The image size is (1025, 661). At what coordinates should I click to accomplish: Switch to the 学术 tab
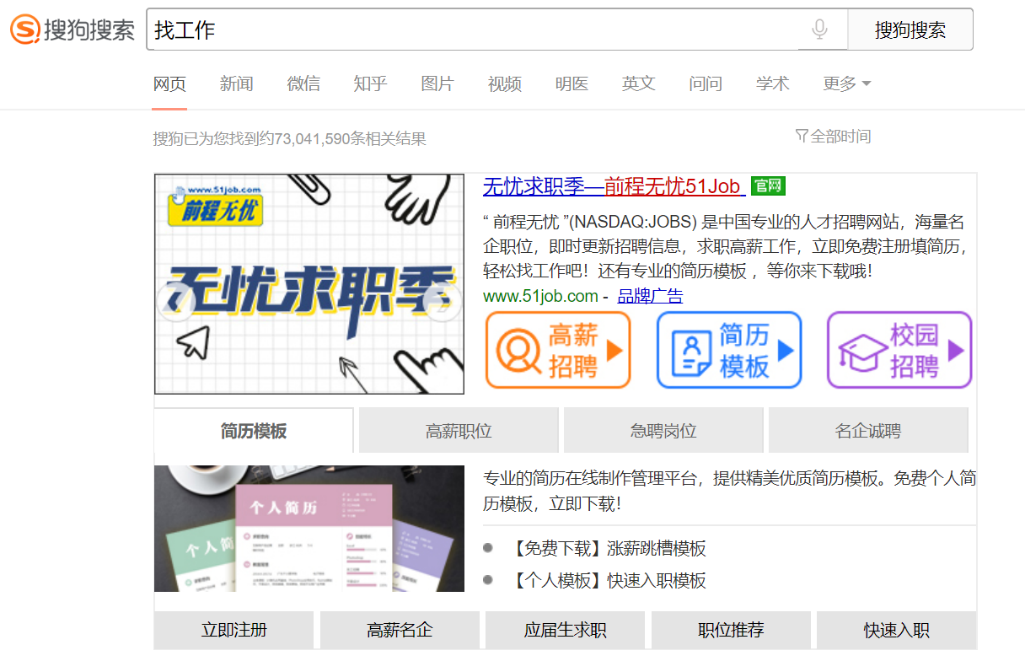point(773,84)
